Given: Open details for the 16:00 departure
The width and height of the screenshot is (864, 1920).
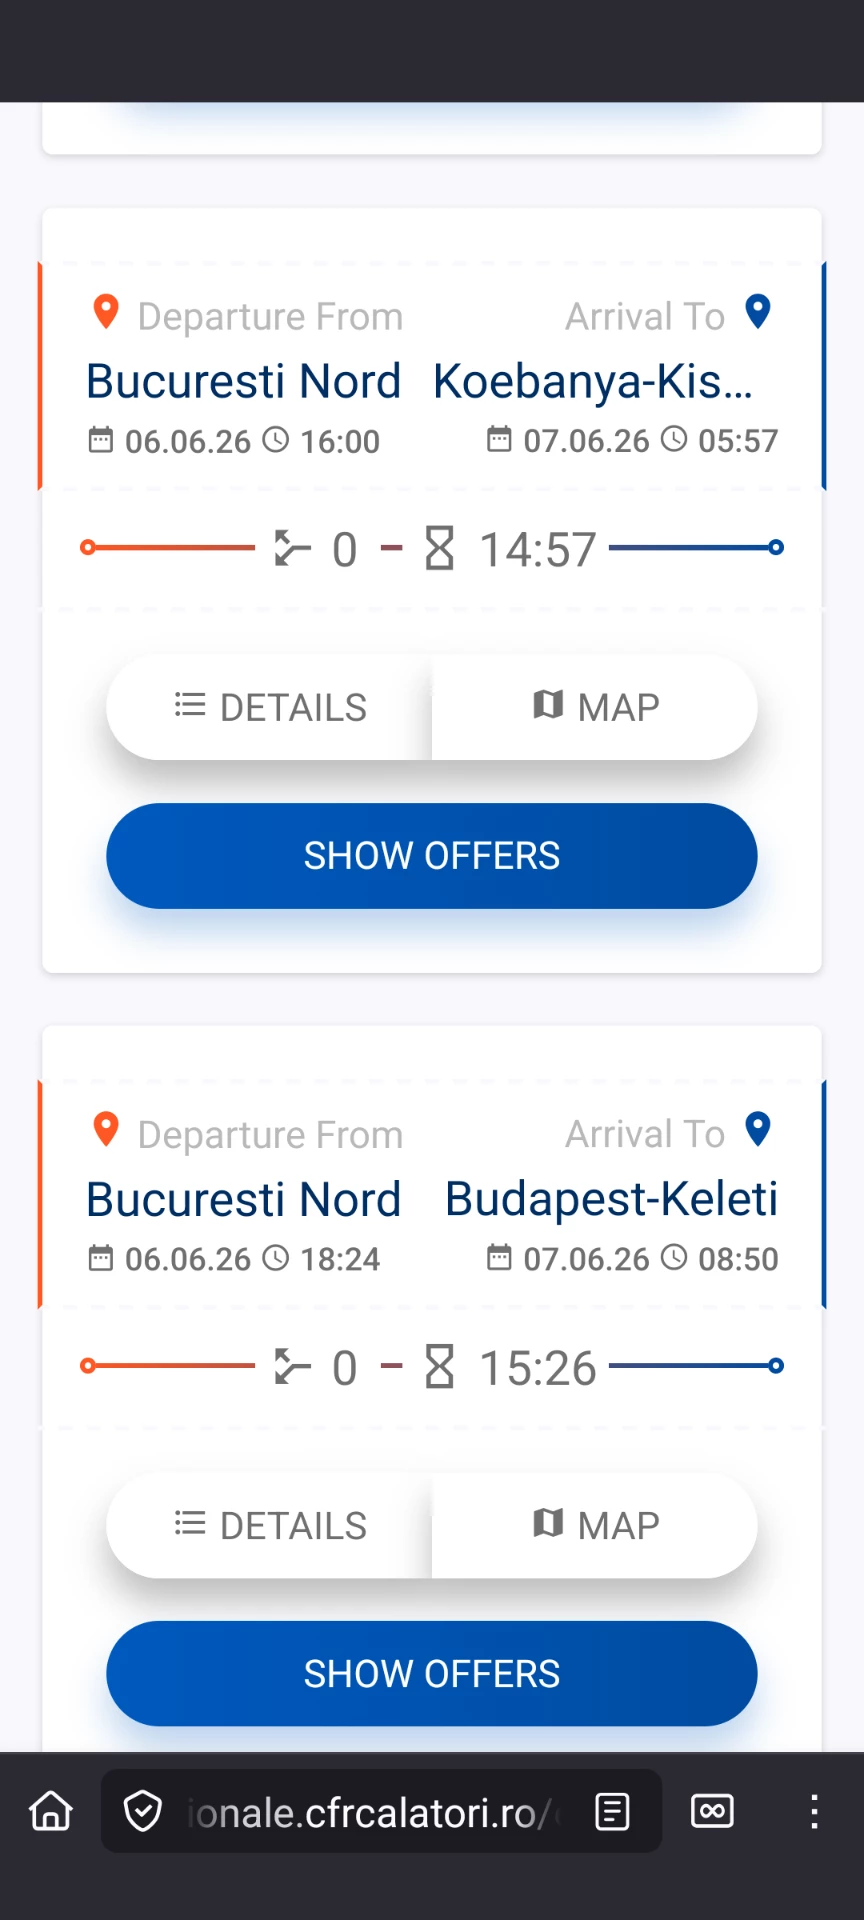Looking at the screenshot, I should 270,707.
